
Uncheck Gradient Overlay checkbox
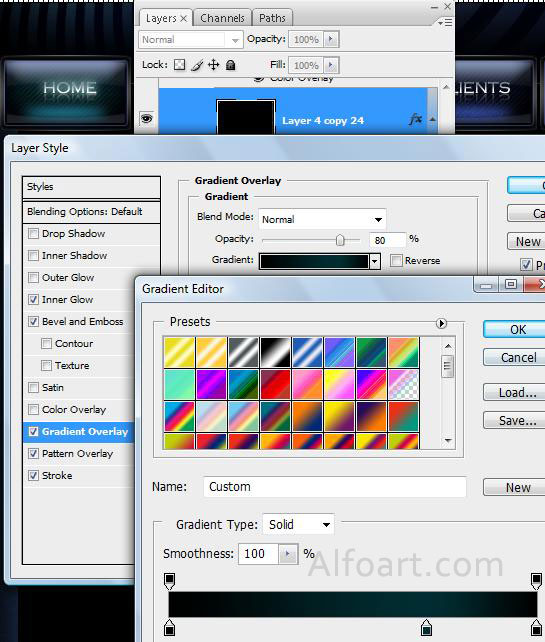tap(33, 432)
